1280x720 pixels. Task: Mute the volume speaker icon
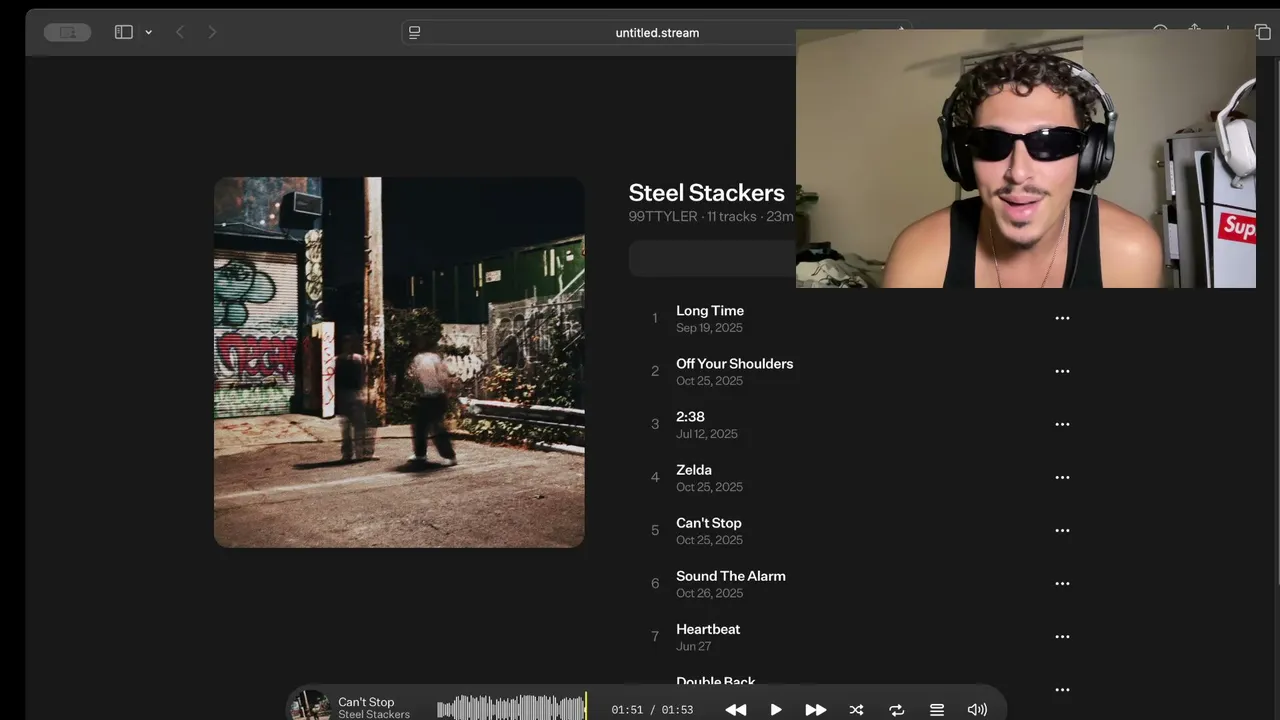coord(977,710)
